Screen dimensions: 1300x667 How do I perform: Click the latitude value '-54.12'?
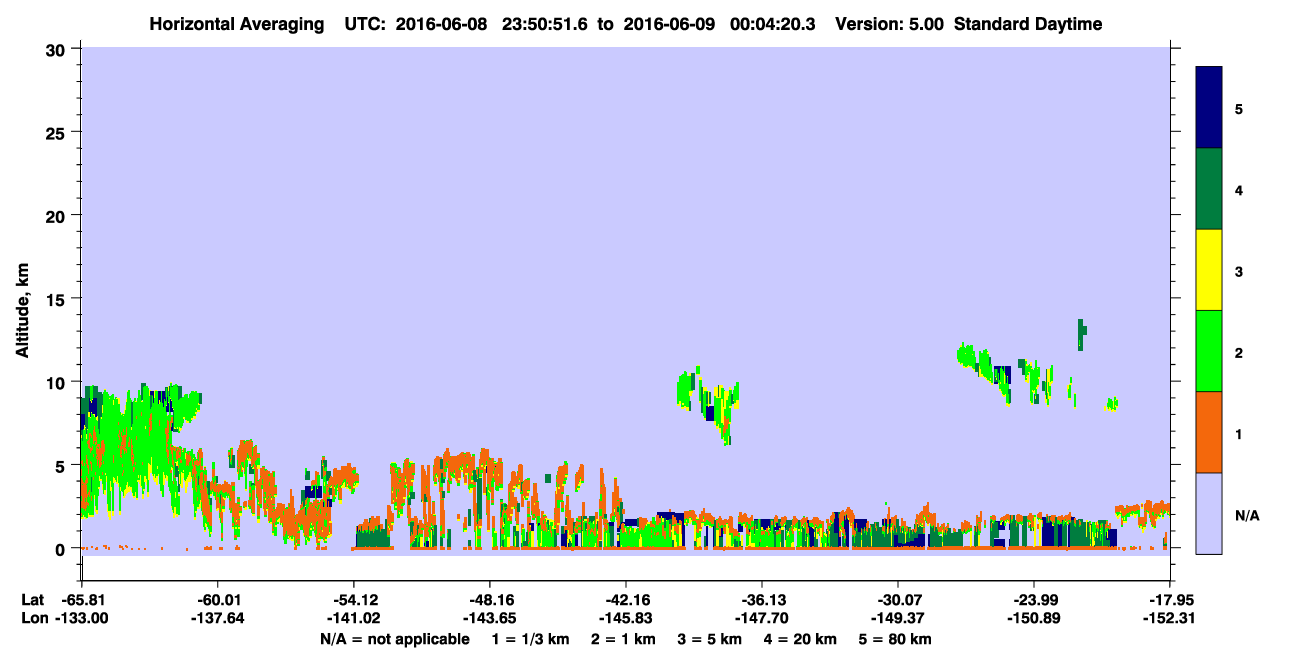[354, 600]
